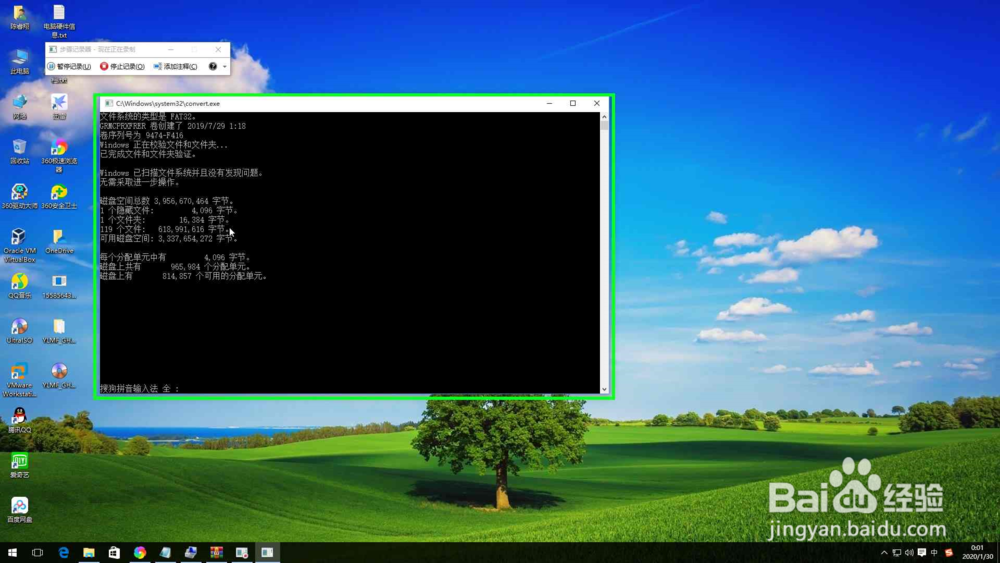Open the WinRAR-style taskbar icon
Image resolution: width=1000 pixels, height=563 pixels.
[x=216, y=552]
